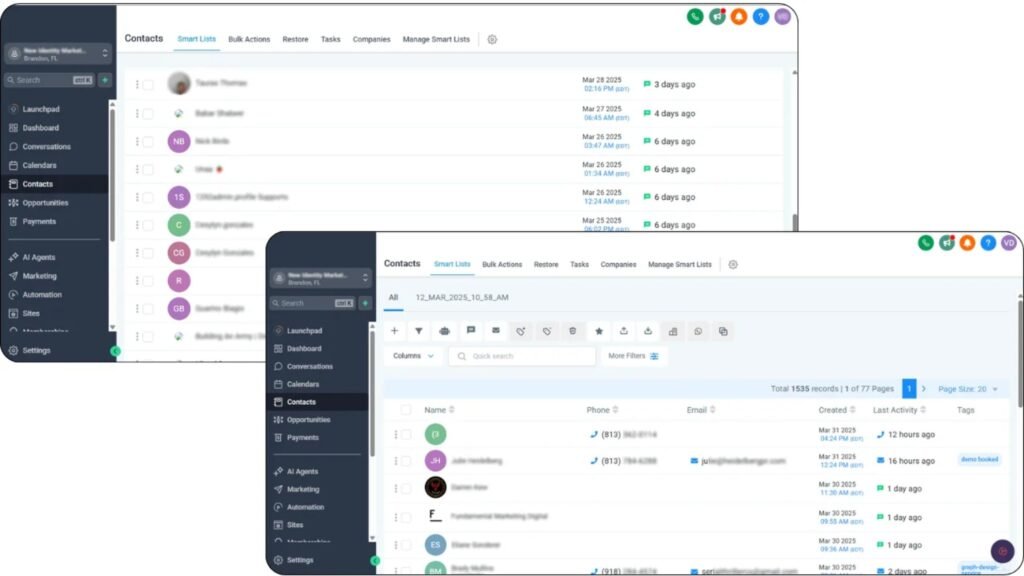This screenshot has height=576, width=1024.
Task: Tick the select-all checkbox beside Name header
Action: pos(405,410)
